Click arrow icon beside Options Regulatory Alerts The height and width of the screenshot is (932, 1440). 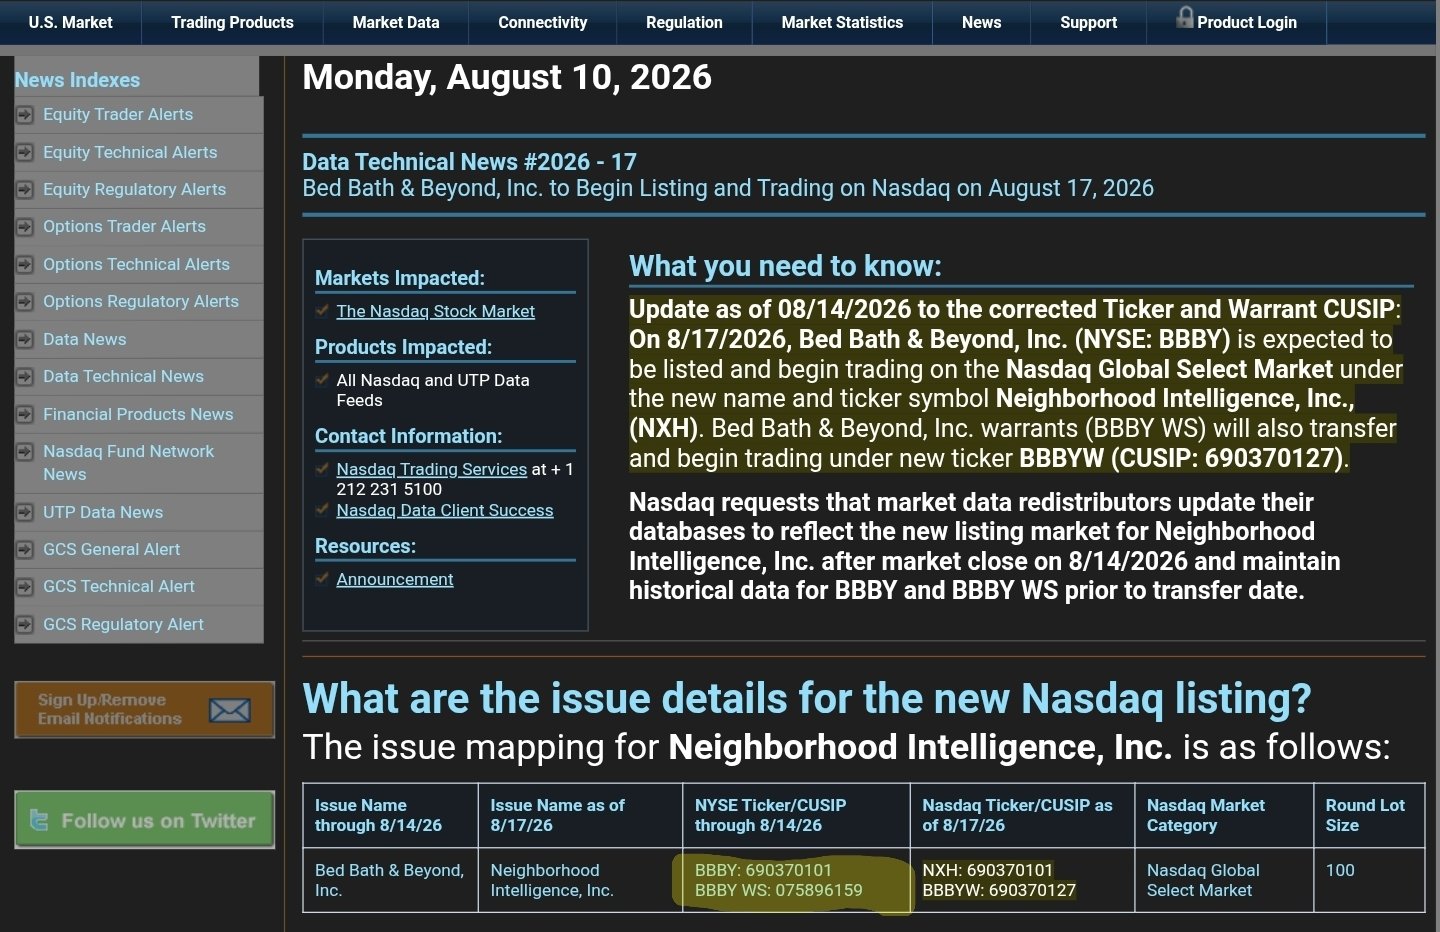pyautogui.click(x=24, y=302)
